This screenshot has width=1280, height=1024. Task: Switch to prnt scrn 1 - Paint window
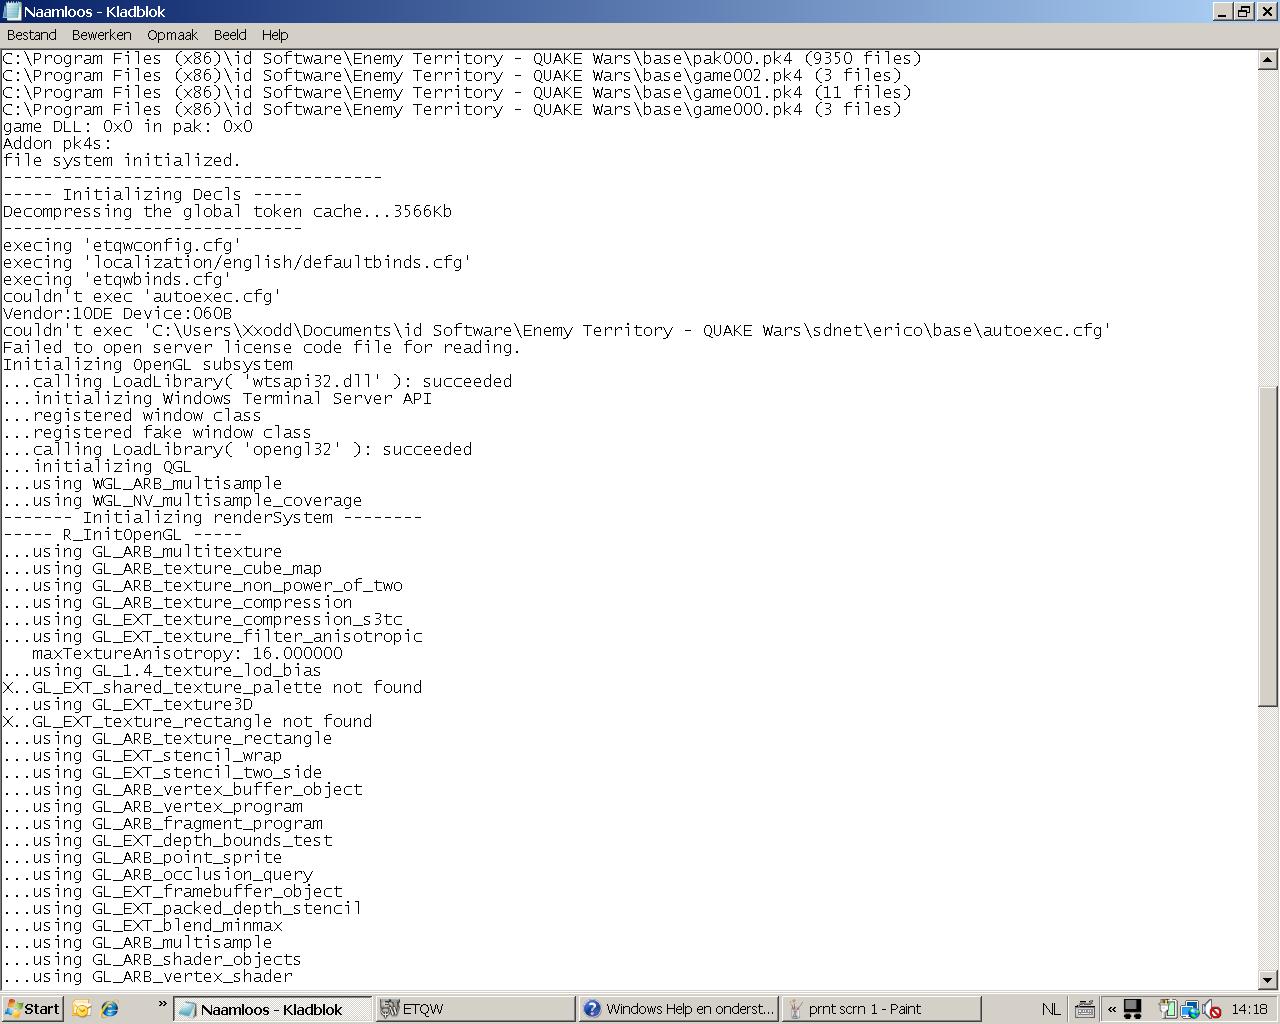(x=881, y=1008)
